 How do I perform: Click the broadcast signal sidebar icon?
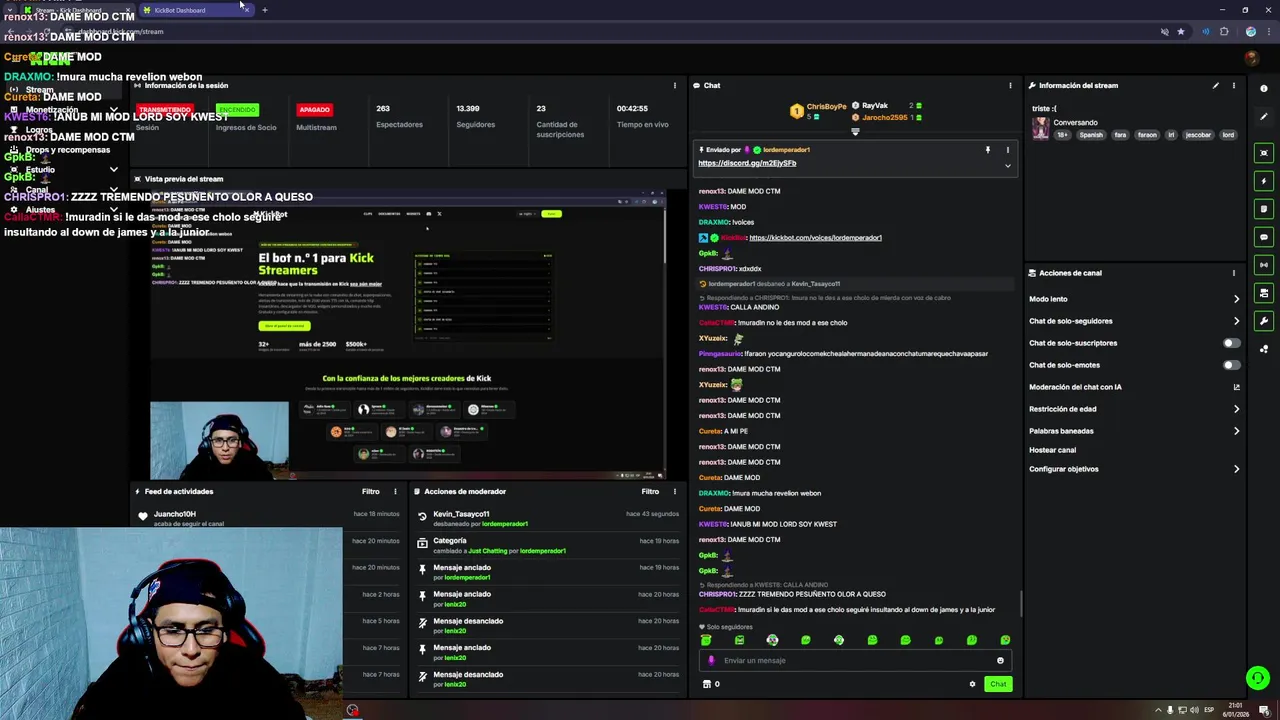click(1264, 265)
